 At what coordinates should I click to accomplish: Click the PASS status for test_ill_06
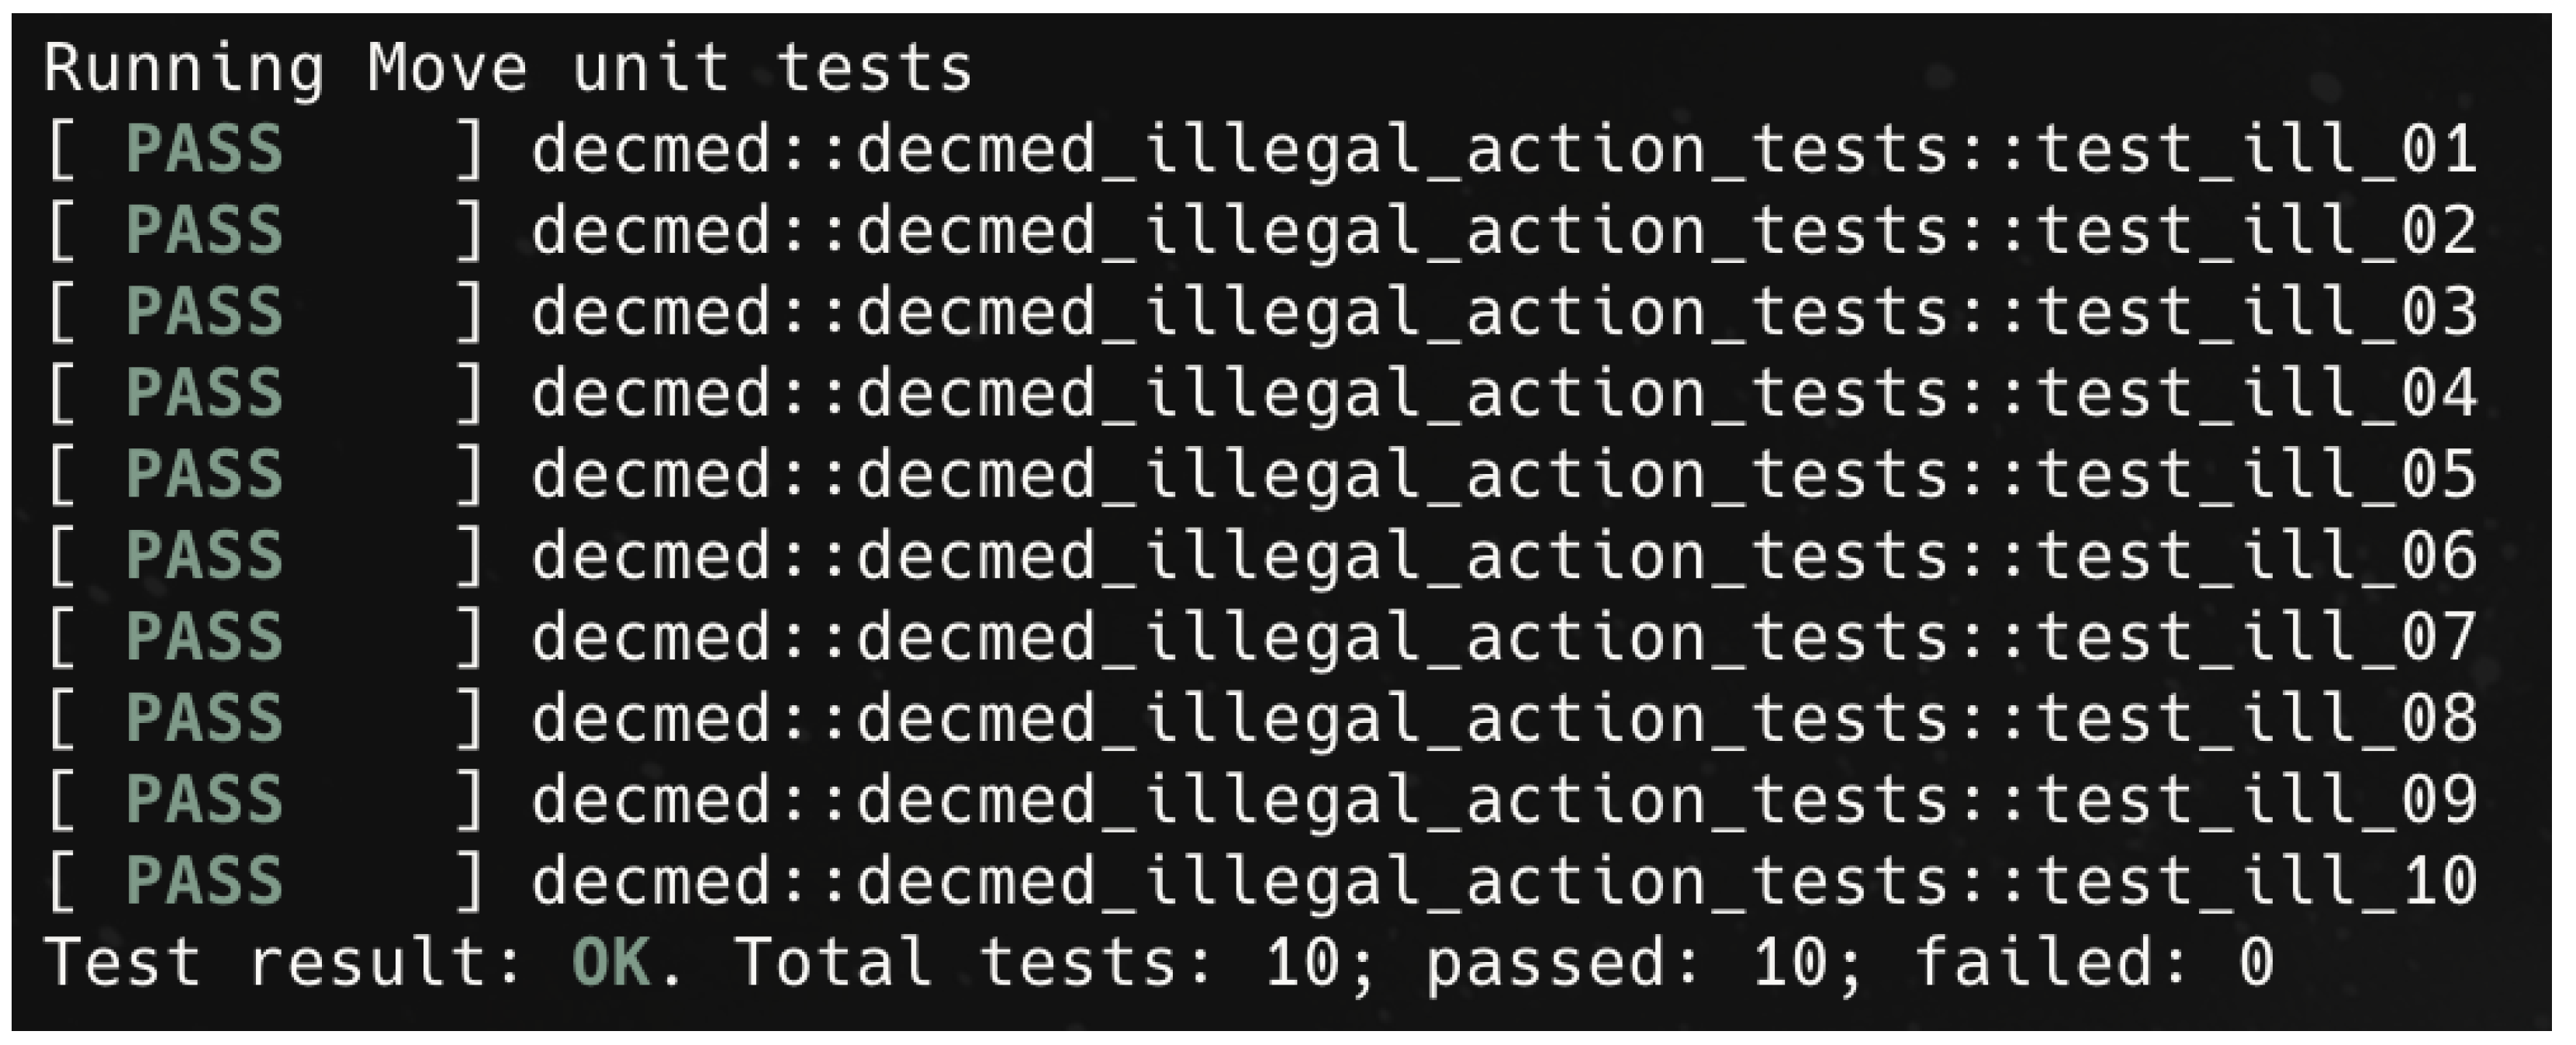click(205, 556)
